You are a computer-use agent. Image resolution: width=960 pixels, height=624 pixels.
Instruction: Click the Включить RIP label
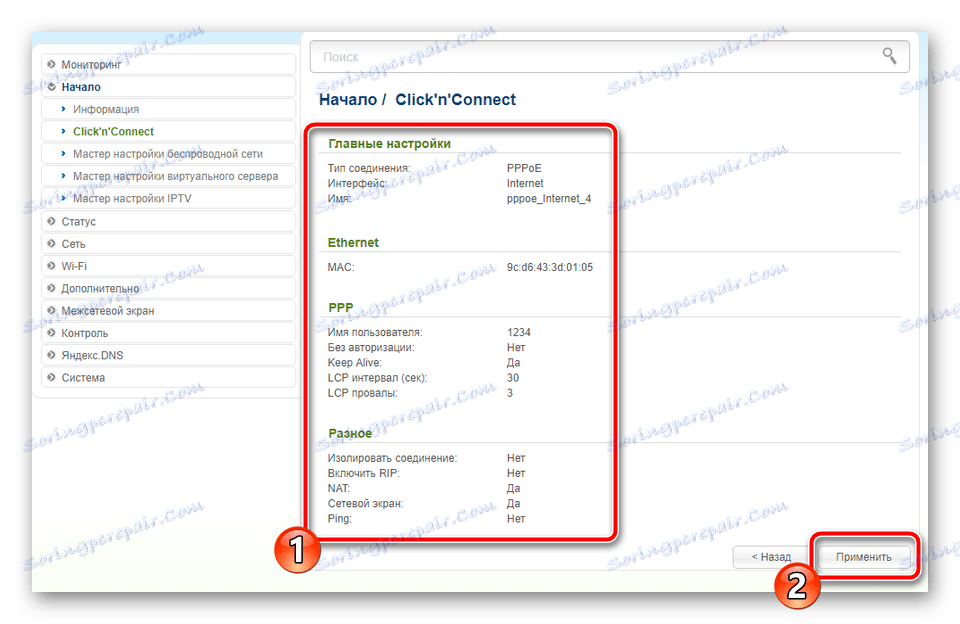[x=364, y=473]
